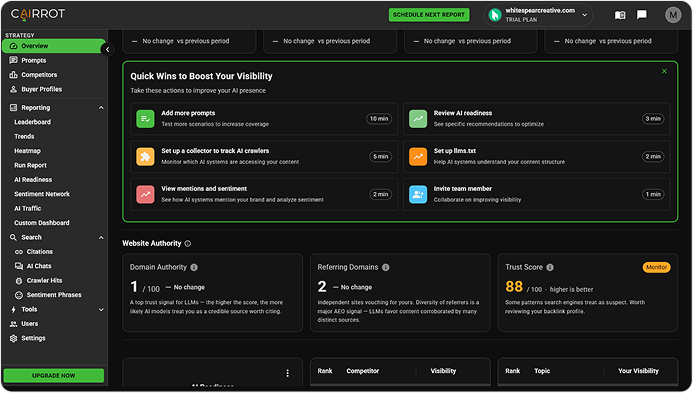Click the Website Authority info icon
The image size is (693, 393).
tap(188, 244)
